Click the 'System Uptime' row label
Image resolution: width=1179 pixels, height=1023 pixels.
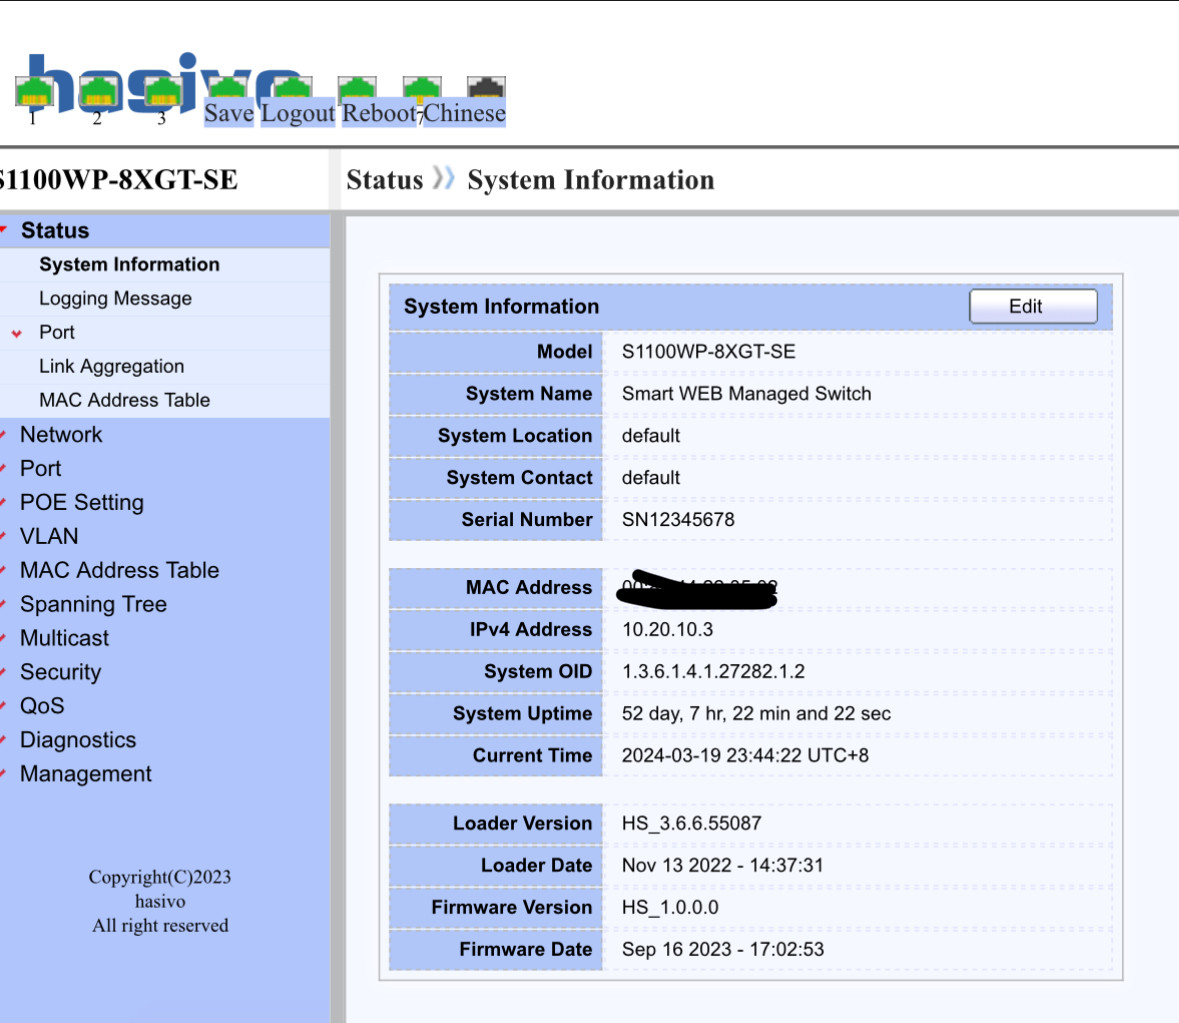tap(522, 713)
